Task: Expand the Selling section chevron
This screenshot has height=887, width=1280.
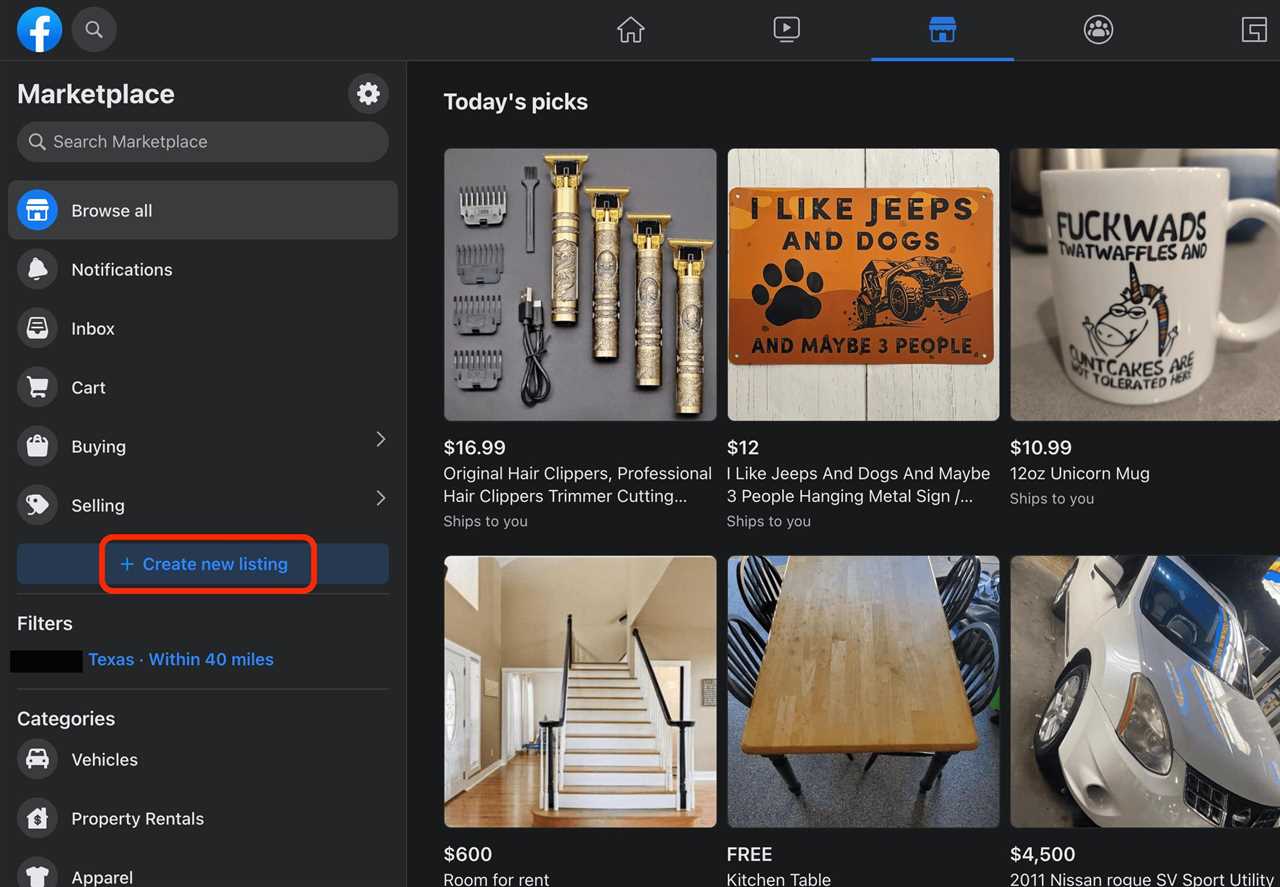Action: click(x=380, y=499)
